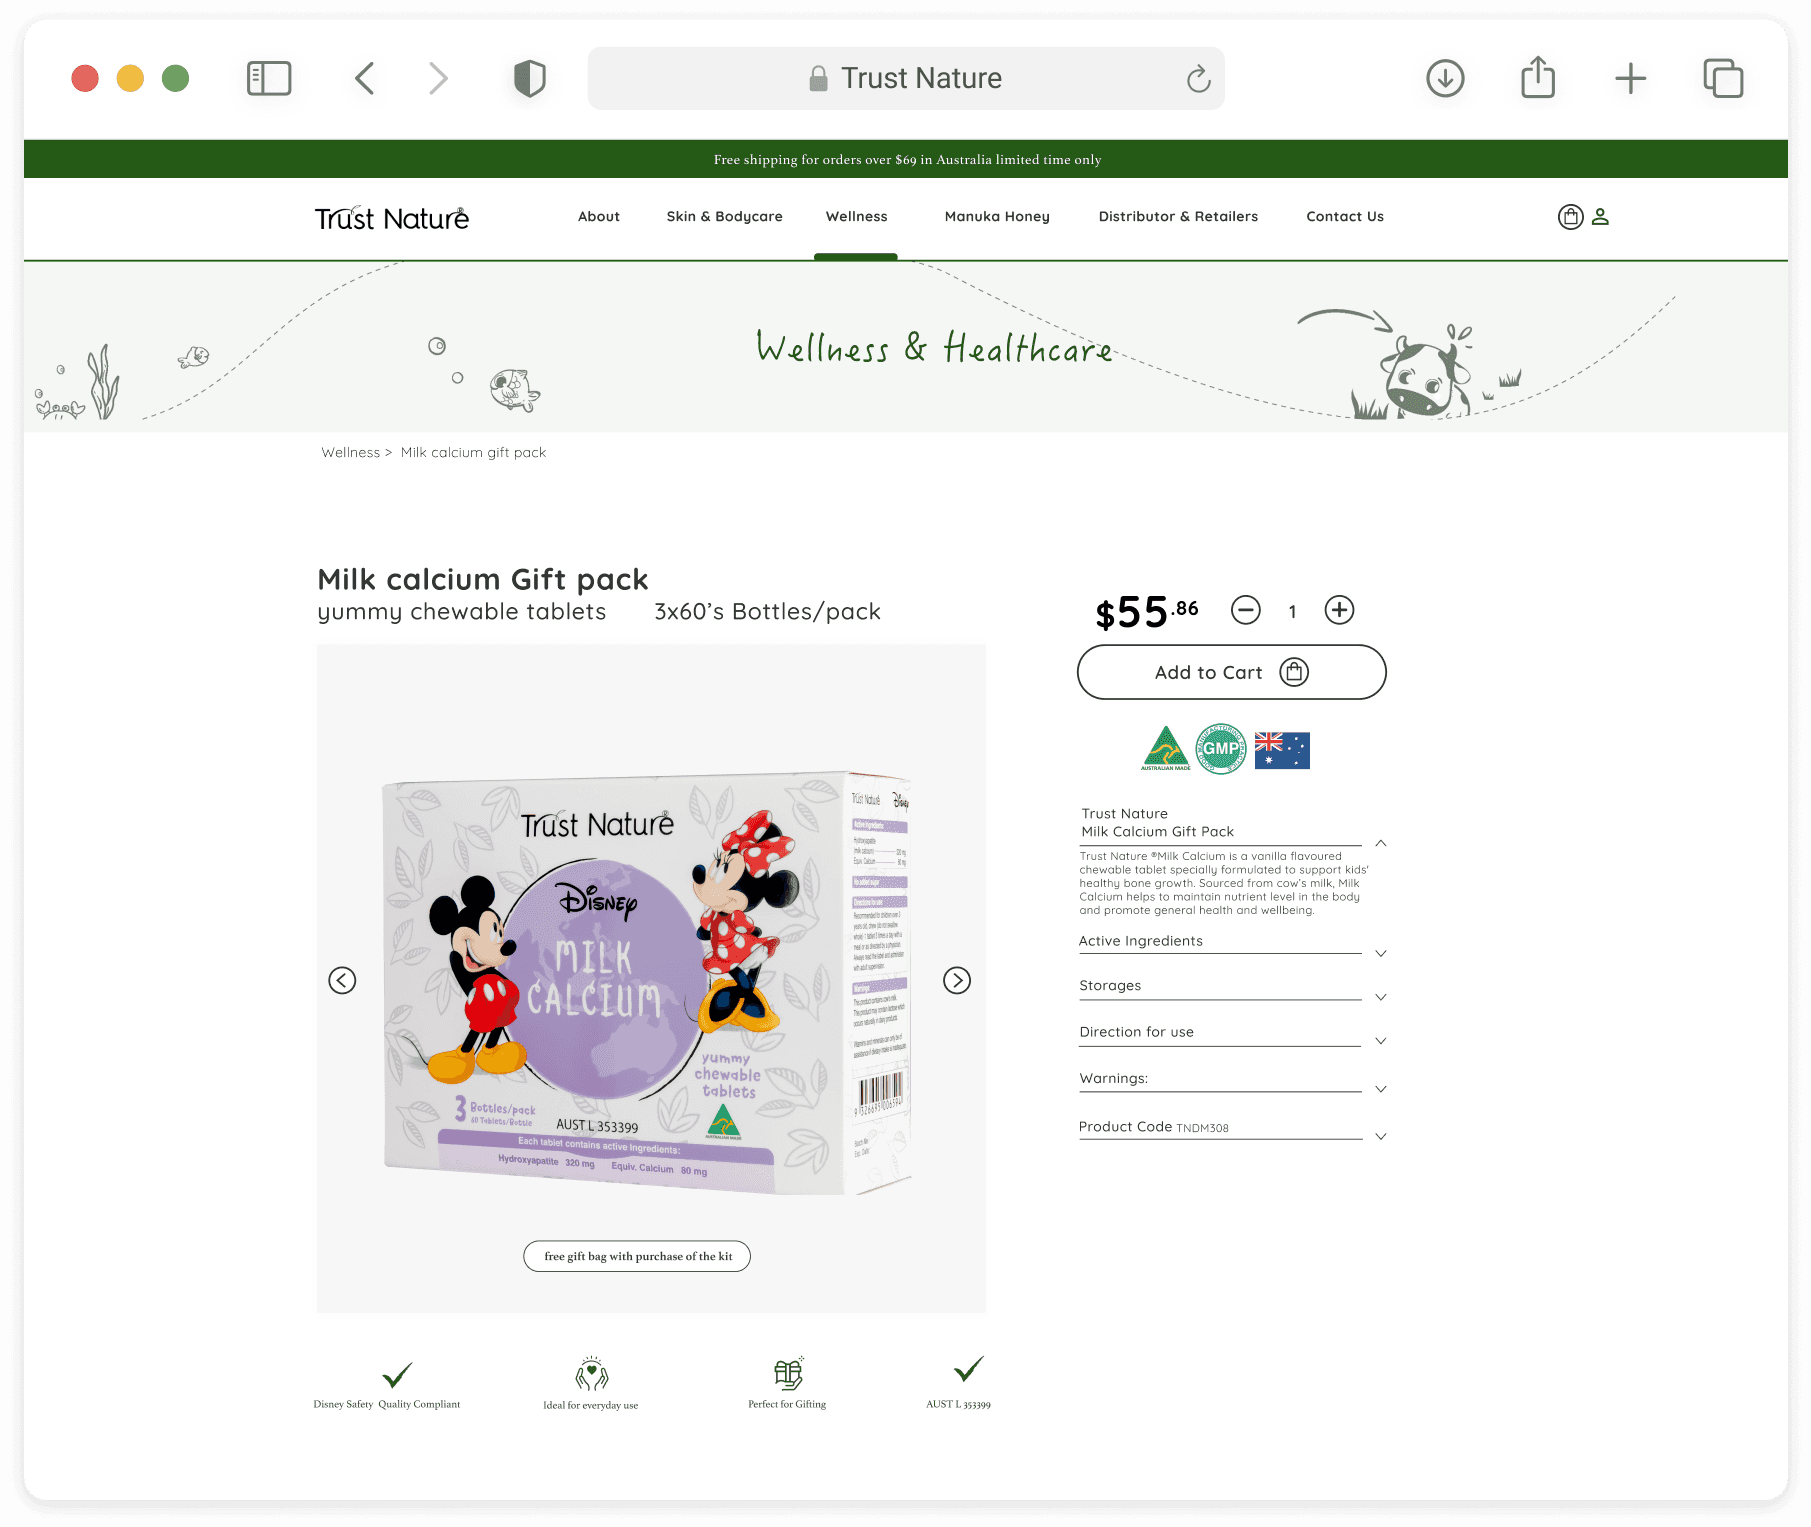The image size is (1811, 1527).
Task: Select the Wellness menu item
Action: (857, 216)
